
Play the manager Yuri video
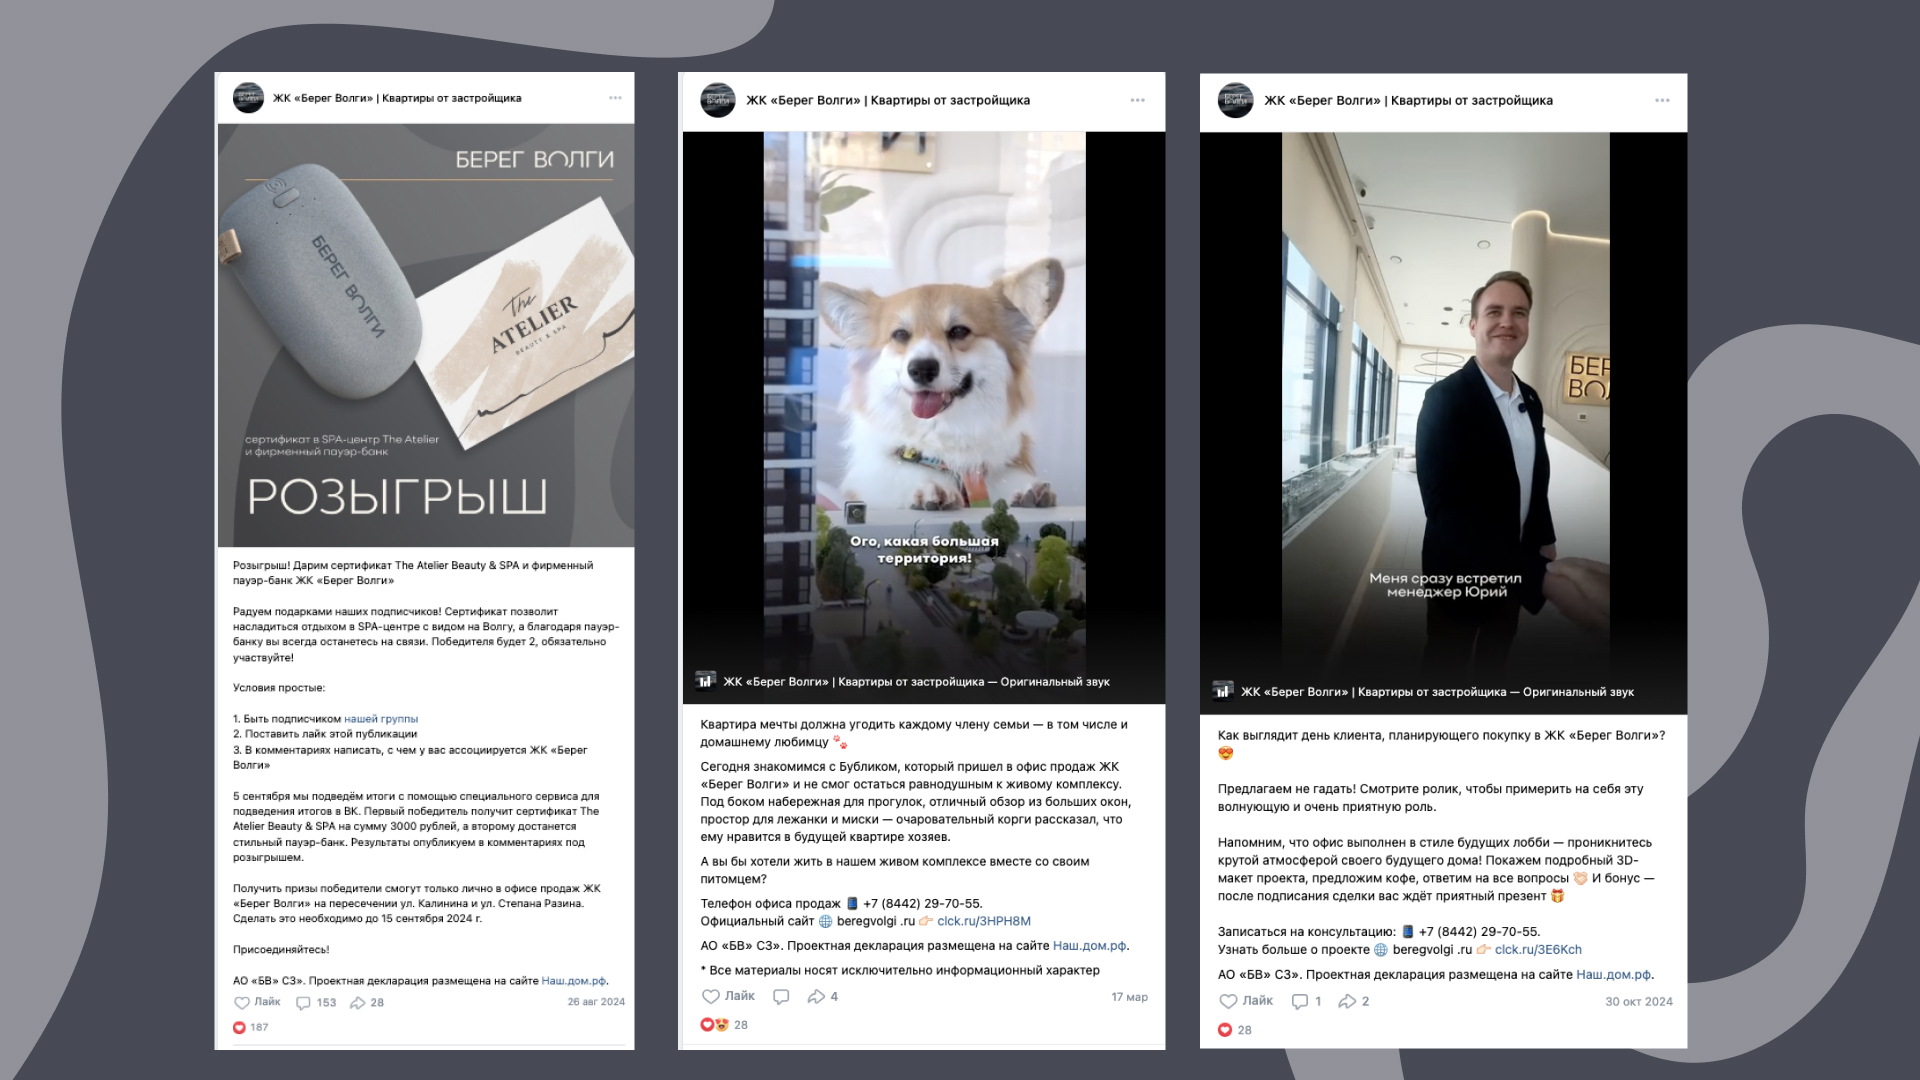1443,423
